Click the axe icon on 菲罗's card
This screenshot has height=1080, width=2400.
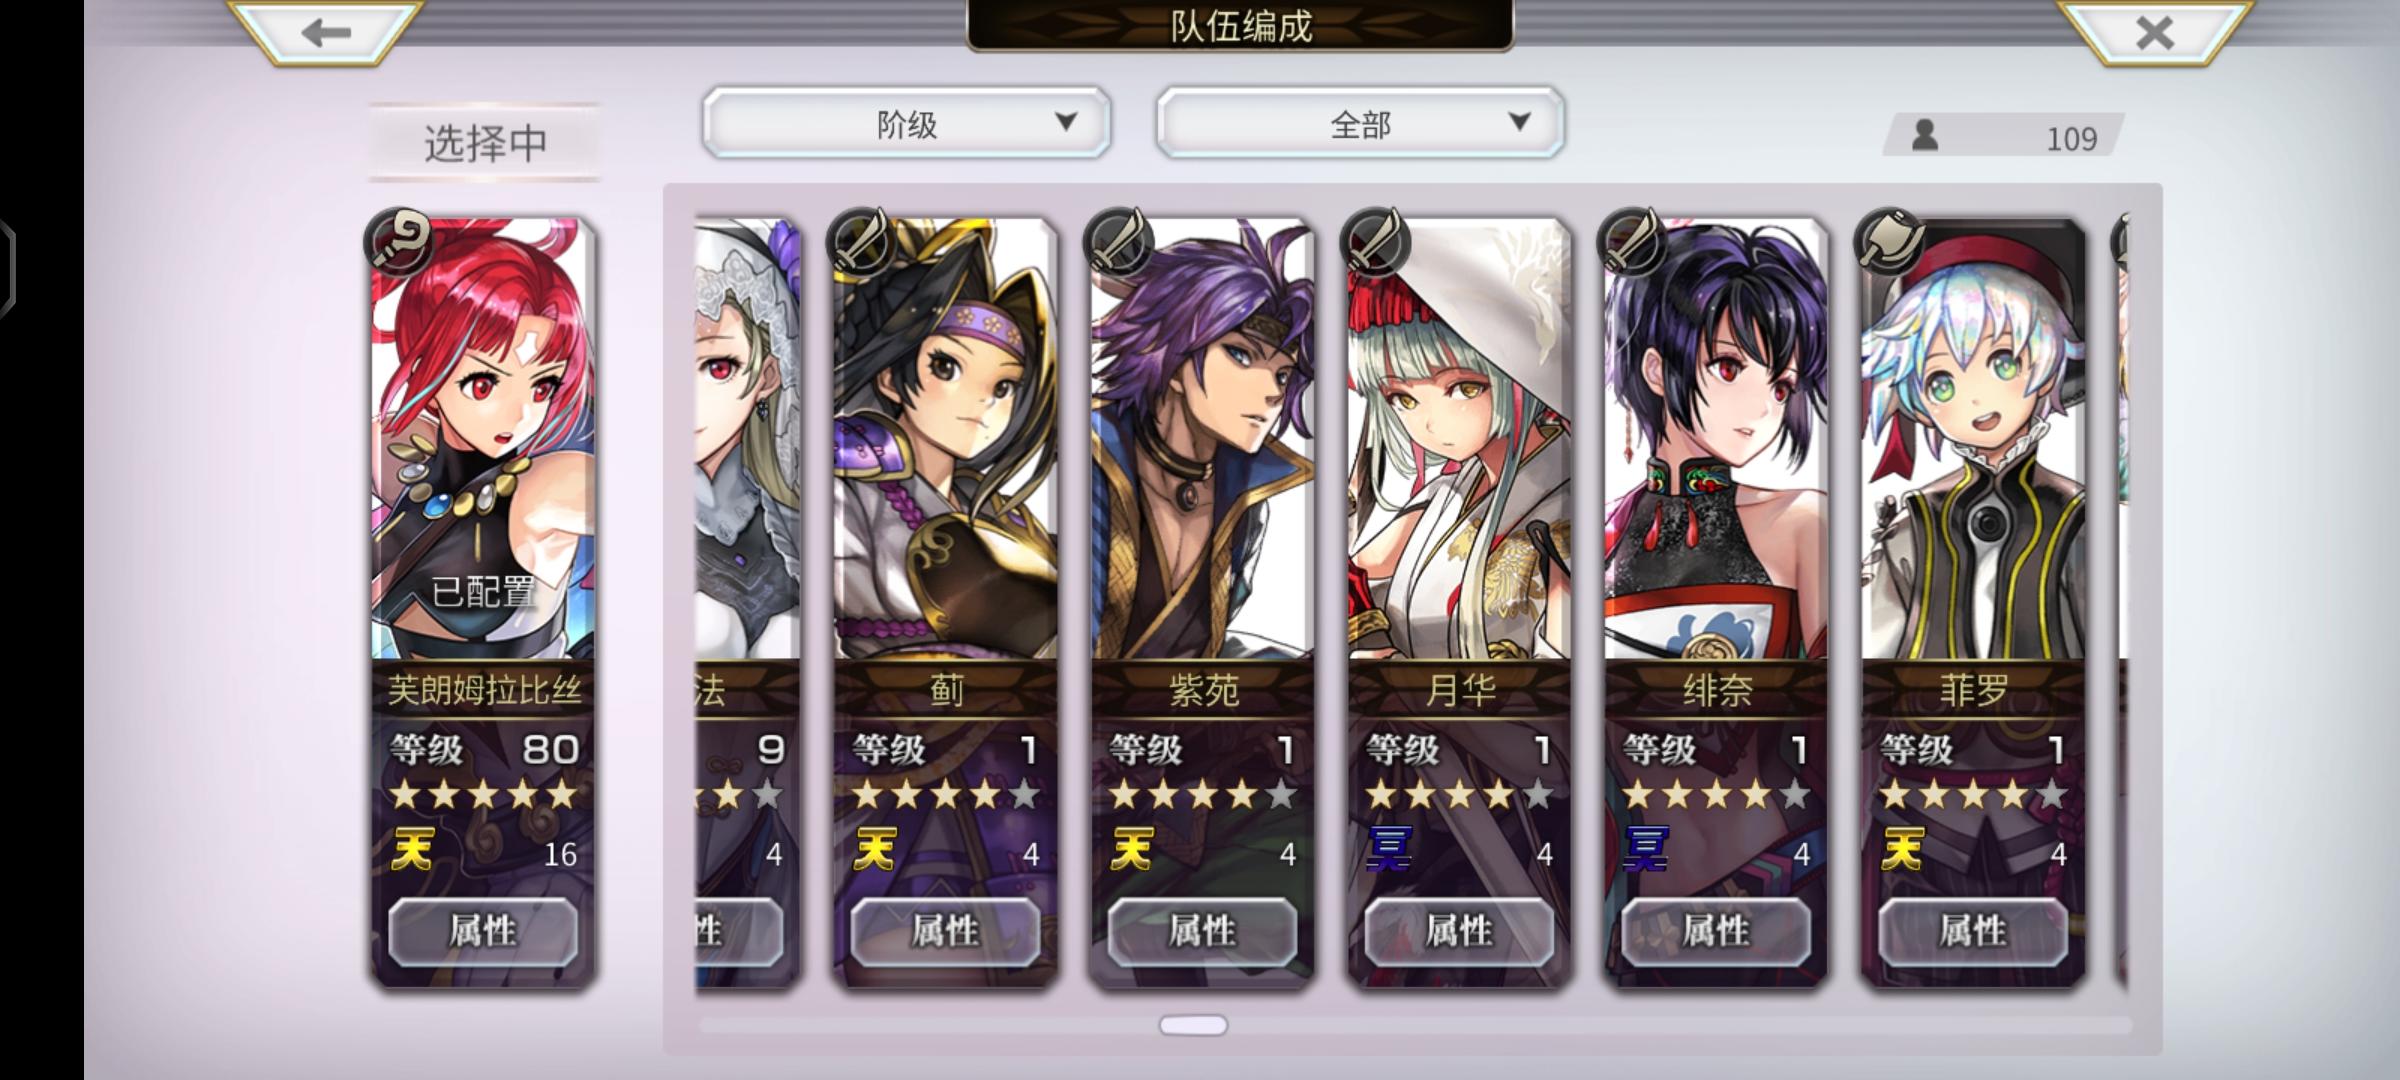tap(1888, 242)
